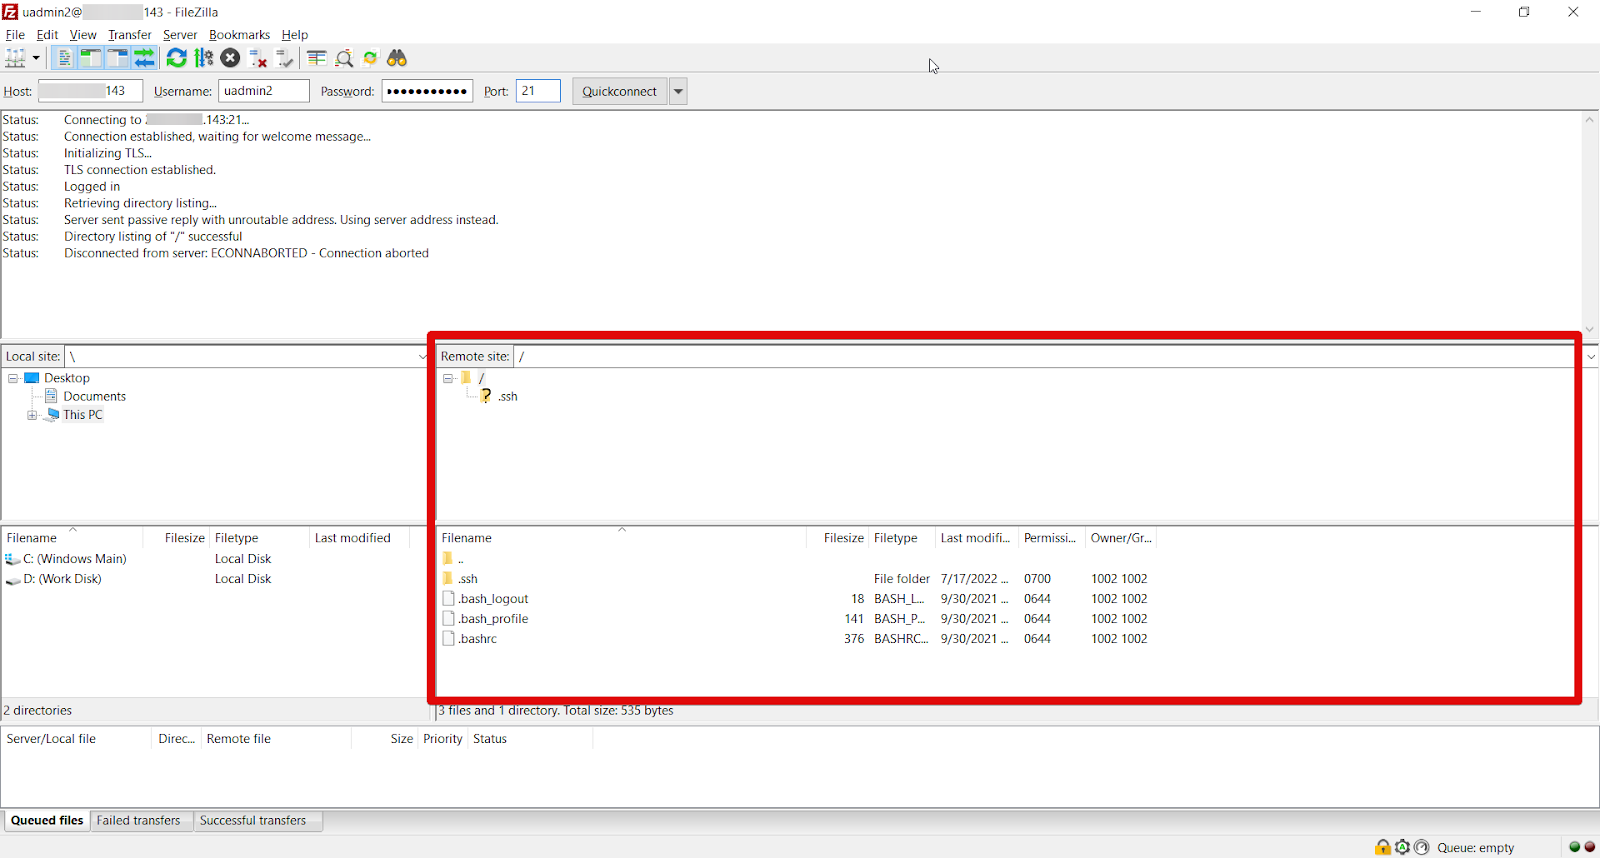The width and height of the screenshot is (1600, 858).
Task: Select the remote root folder in tree
Action: pyautogui.click(x=481, y=378)
